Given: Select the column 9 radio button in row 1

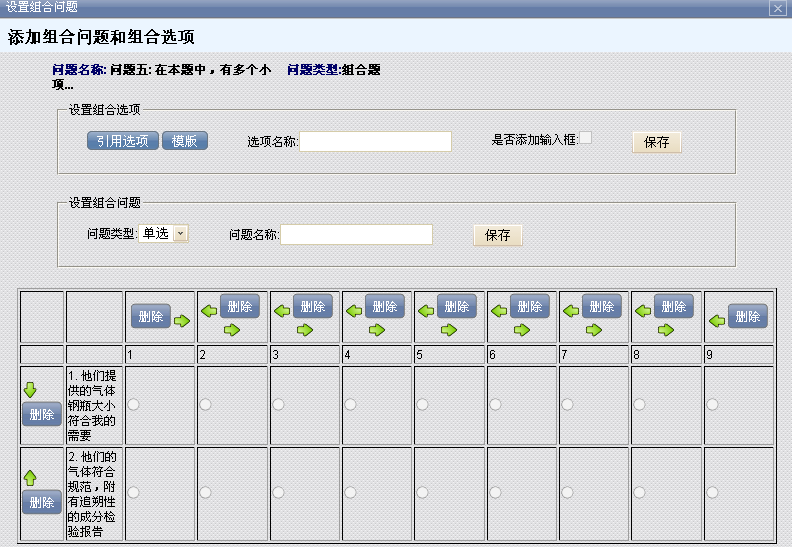Looking at the screenshot, I should tap(711, 404).
